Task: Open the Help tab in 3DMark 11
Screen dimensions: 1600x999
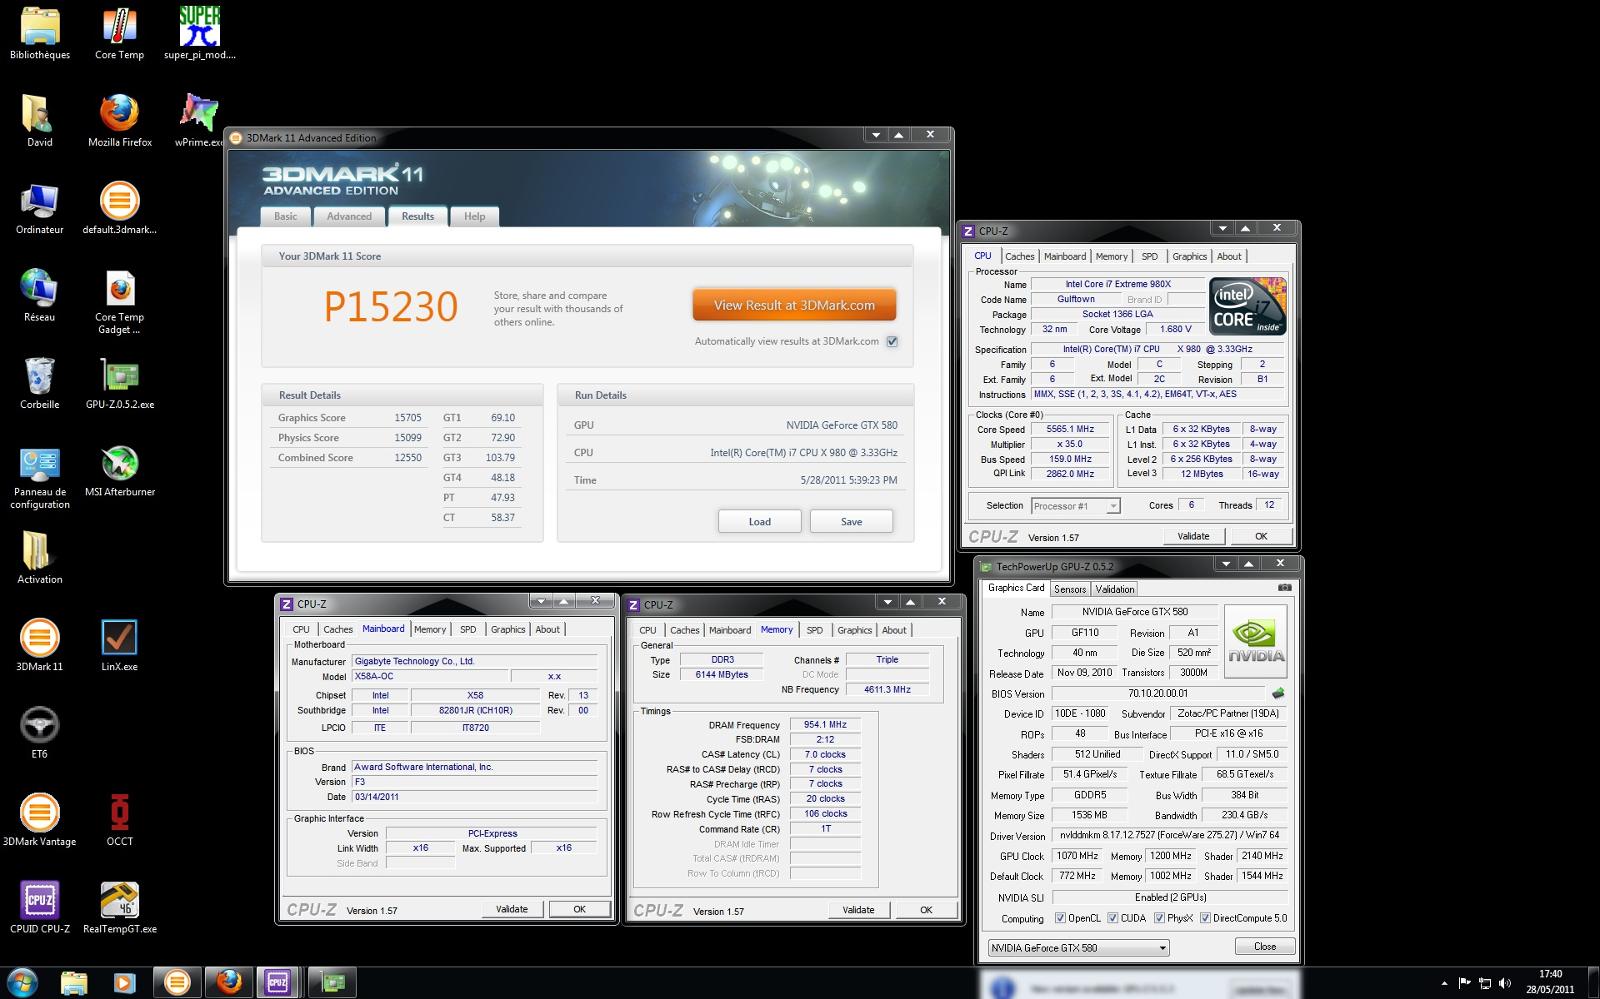Action: [x=475, y=216]
